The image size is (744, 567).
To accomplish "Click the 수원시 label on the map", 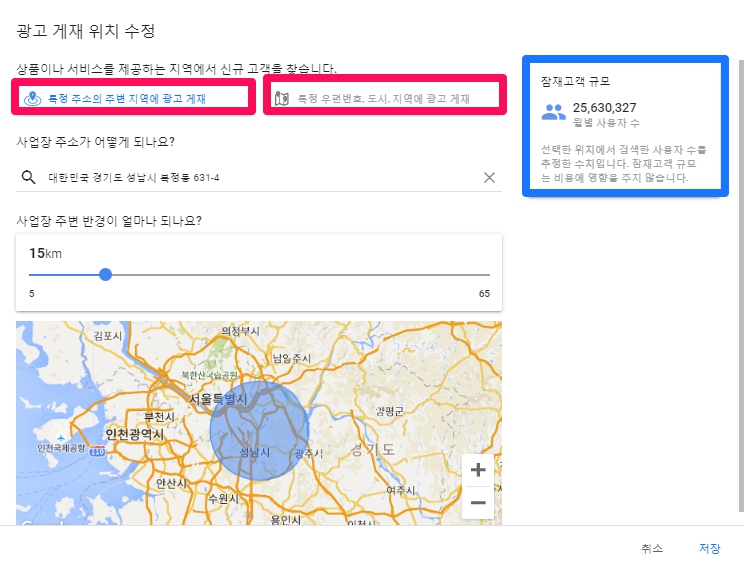I will [224, 499].
